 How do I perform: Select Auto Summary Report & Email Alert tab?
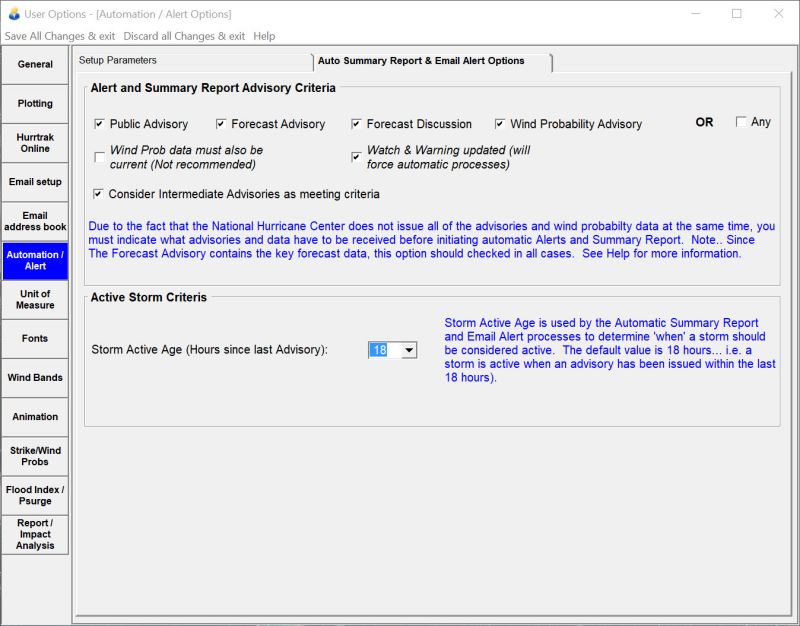421,61
